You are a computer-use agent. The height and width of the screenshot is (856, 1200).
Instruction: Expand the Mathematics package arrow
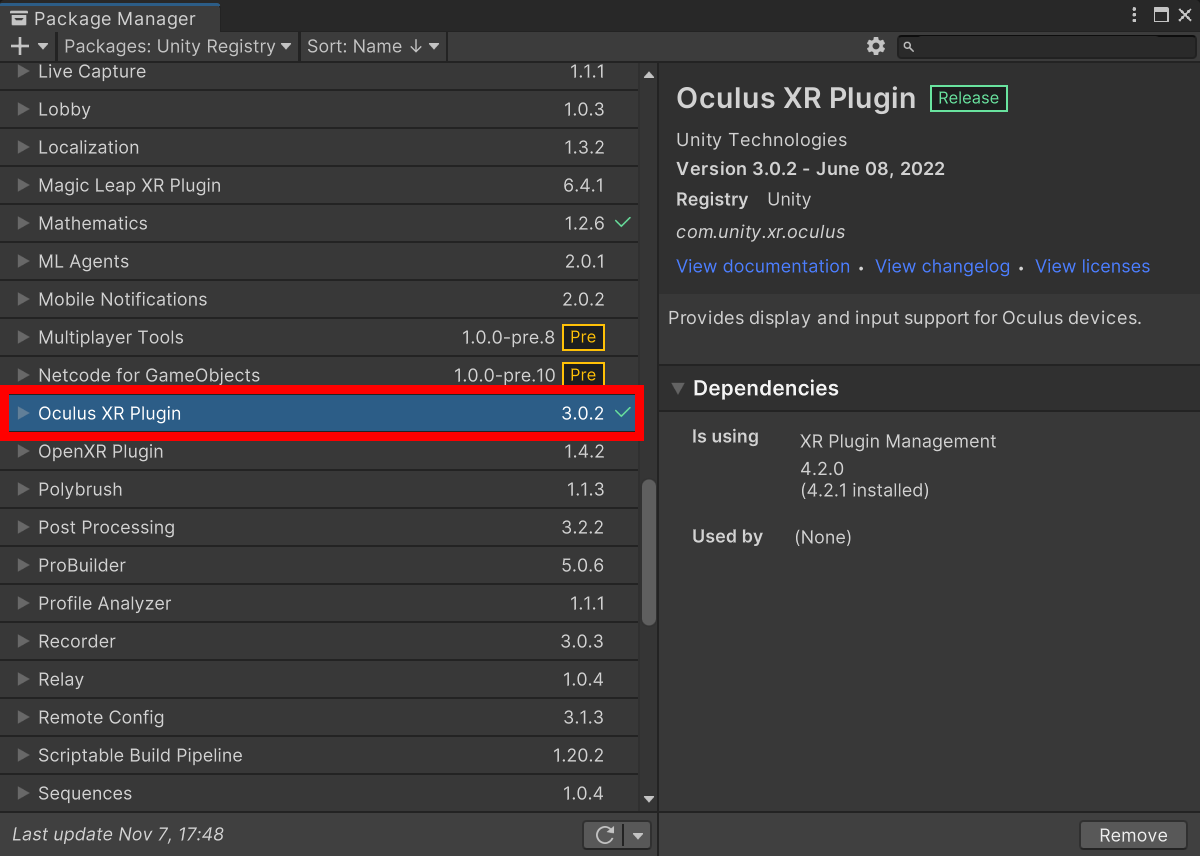[23, 223]
